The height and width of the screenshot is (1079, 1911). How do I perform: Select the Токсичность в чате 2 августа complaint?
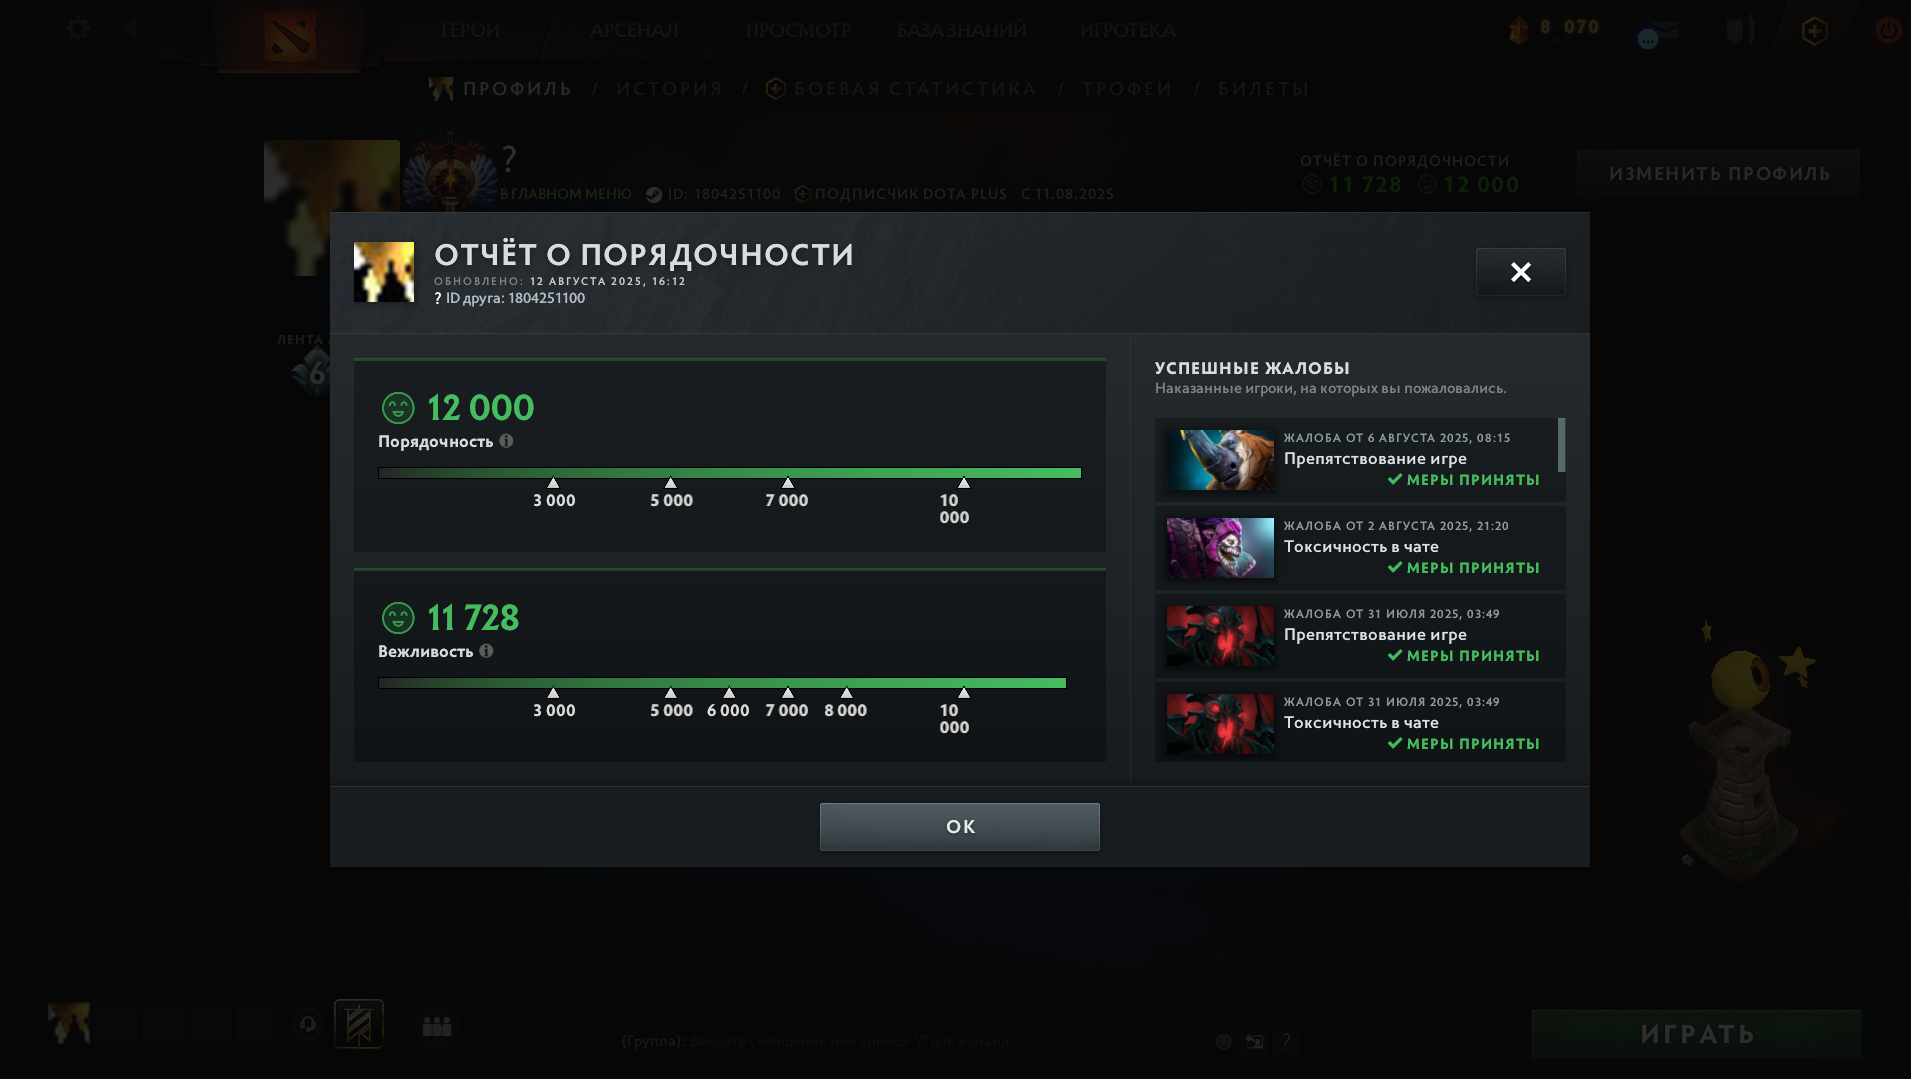click(x=1356, y=547)
